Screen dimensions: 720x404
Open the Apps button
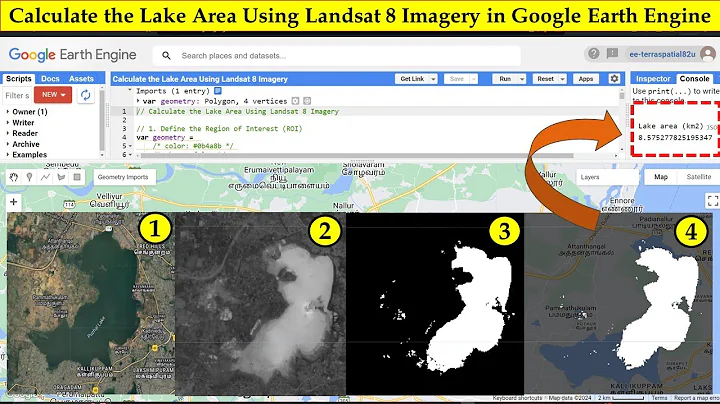click(585, 79)
